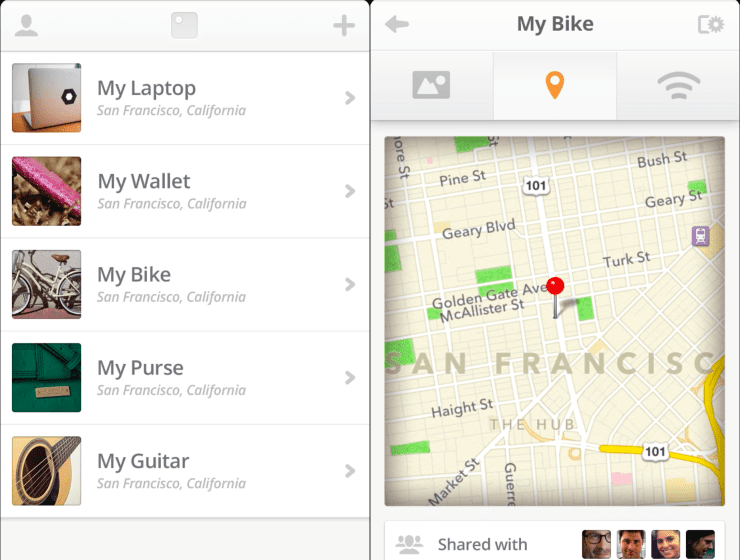The image size is (741, 560).
Task: Select the location pin tab
Action: [x=555, y=86]
